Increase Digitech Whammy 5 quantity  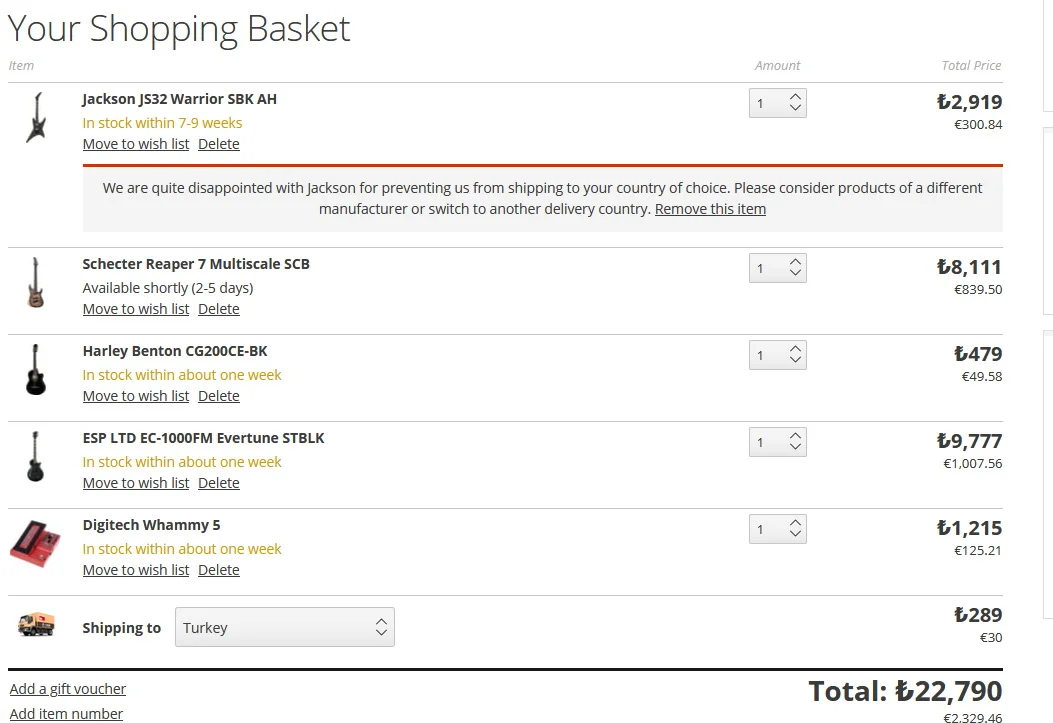point(795,522)
